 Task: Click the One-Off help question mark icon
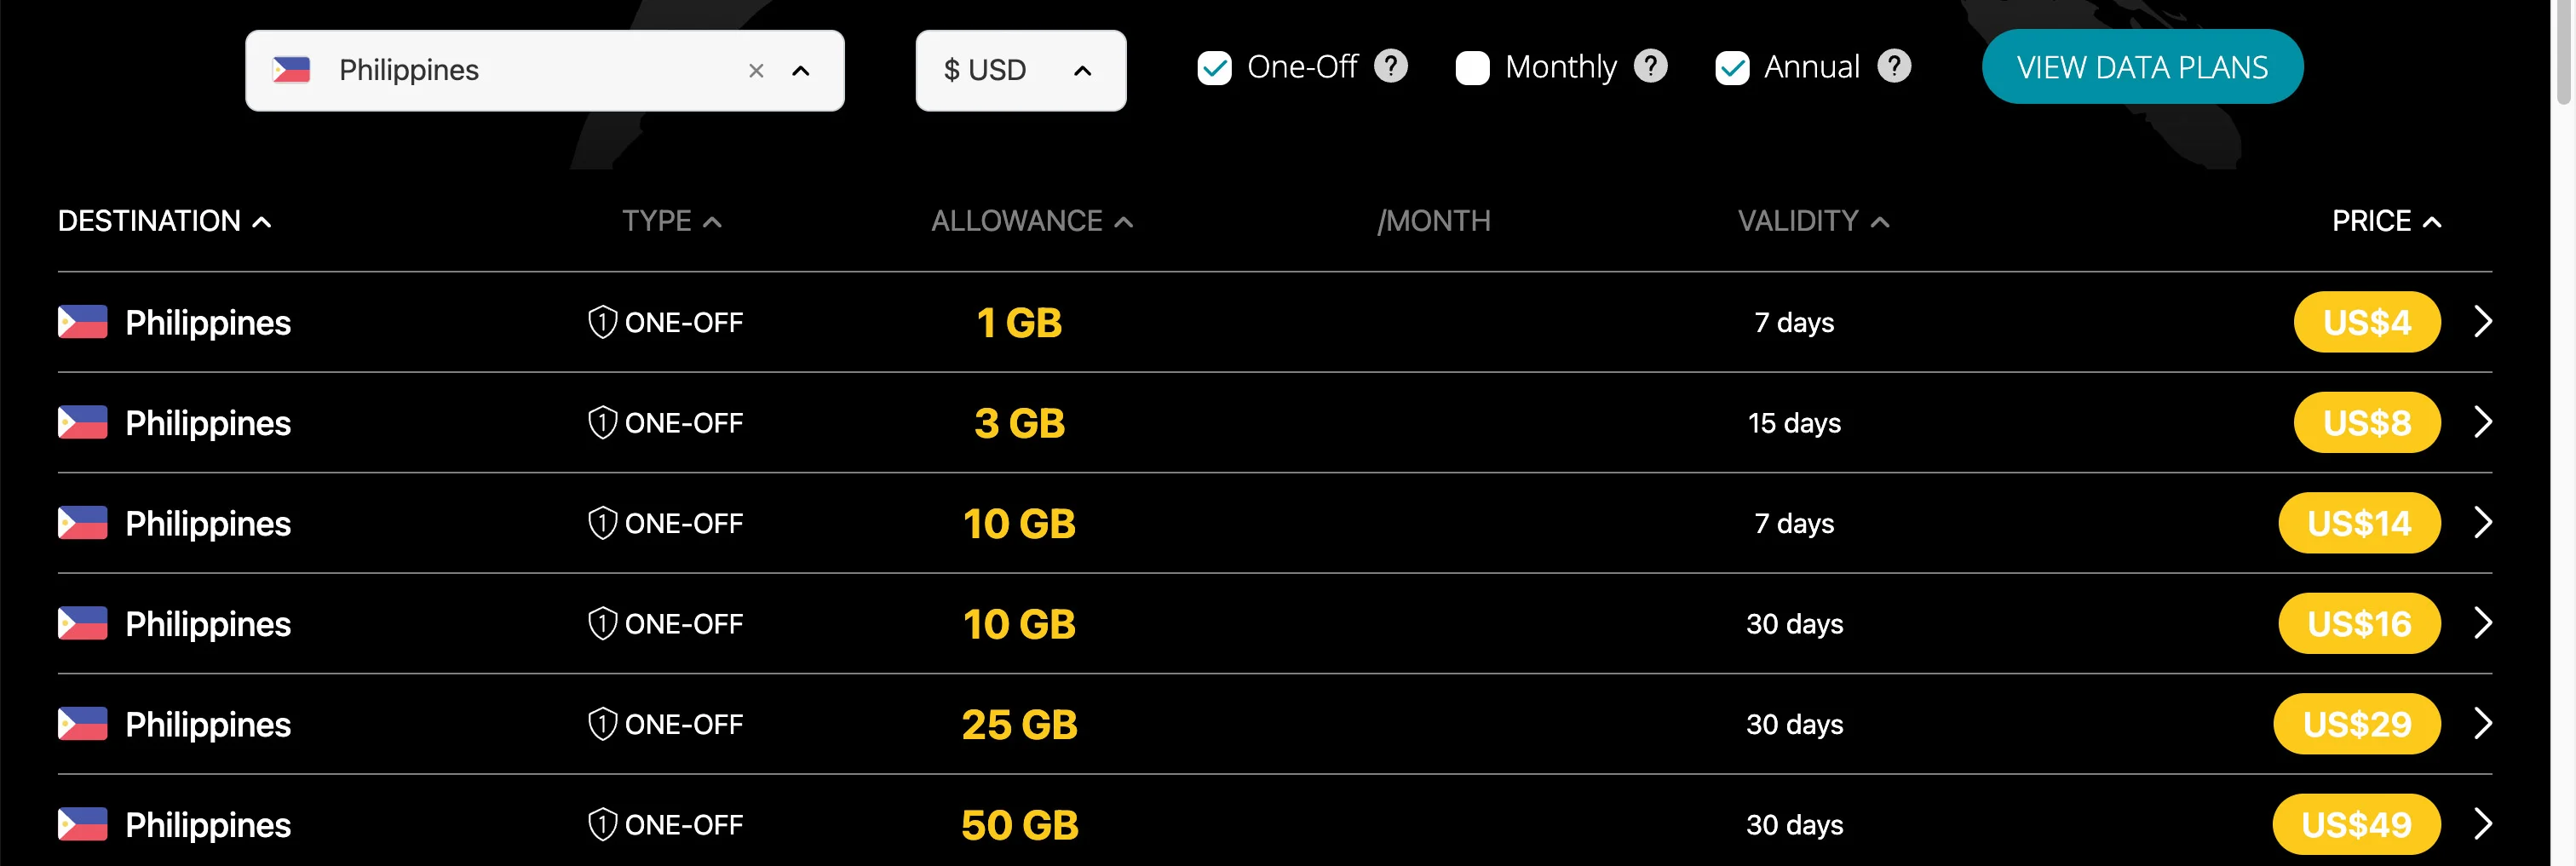pyautogui.click(x=1390, y=67)
